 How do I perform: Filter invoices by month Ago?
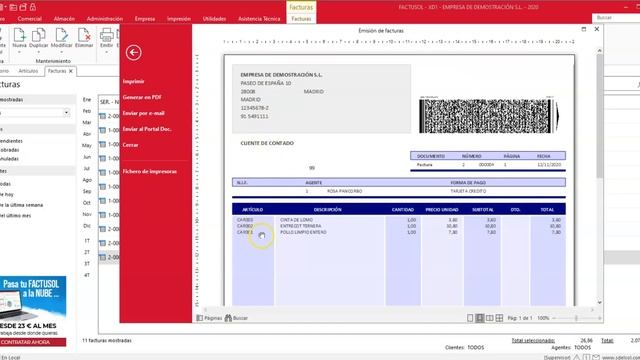coord(87,180)
